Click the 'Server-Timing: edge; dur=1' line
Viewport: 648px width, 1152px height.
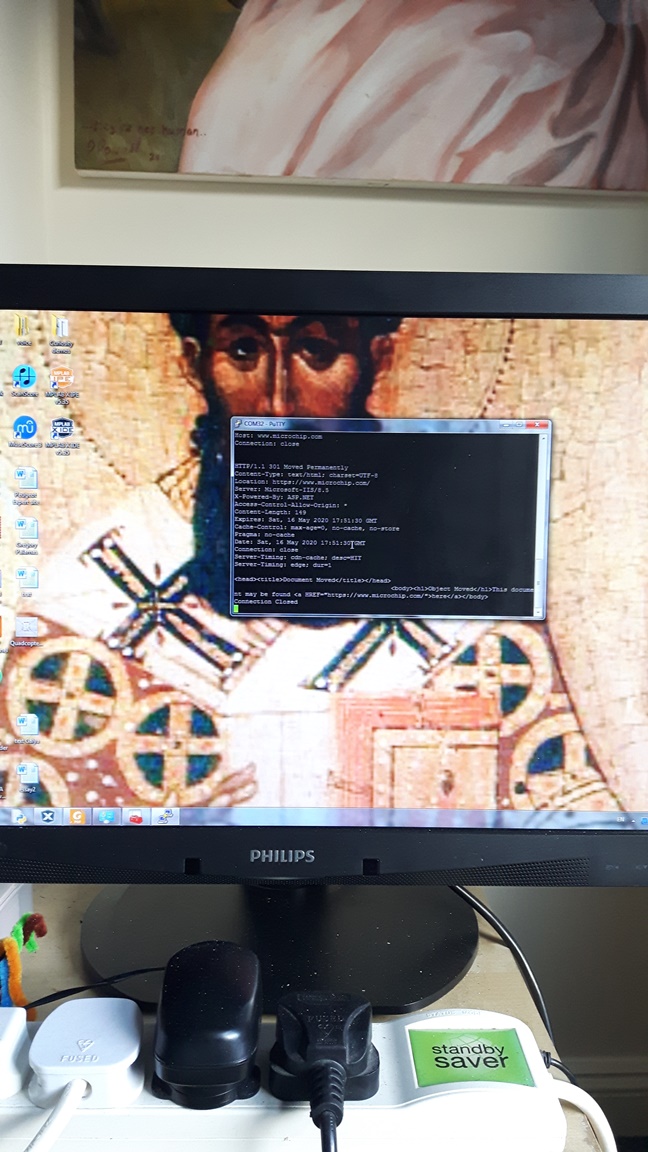(283, 565)
